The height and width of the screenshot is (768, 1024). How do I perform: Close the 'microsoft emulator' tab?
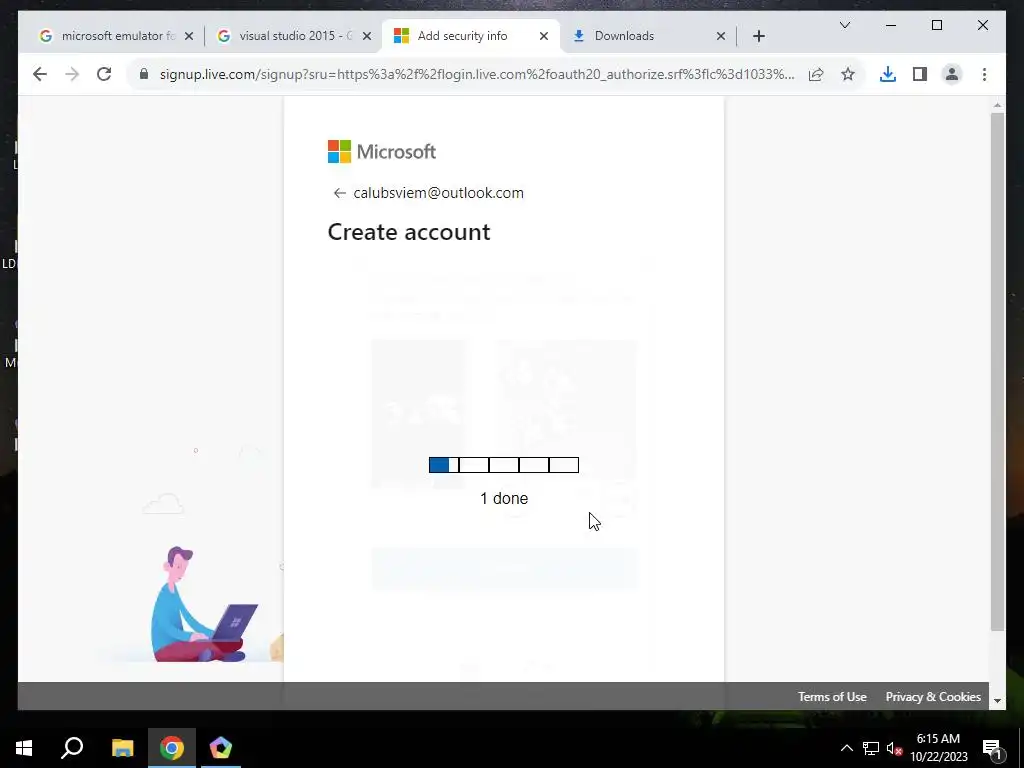pos(189,37)
